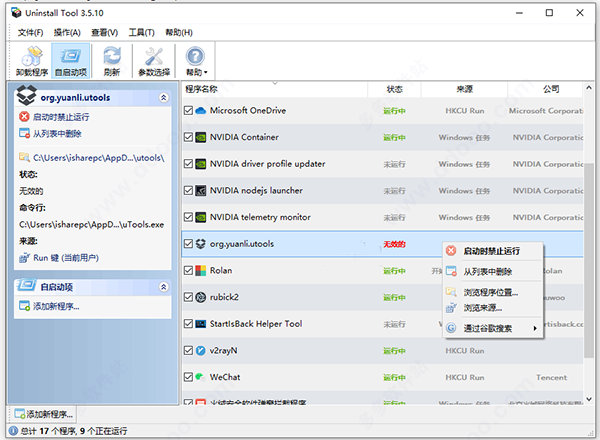Open the 操作(A) menu

[67, 33]
